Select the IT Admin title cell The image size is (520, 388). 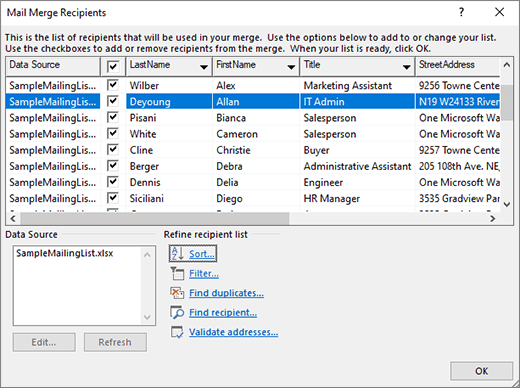357,101
